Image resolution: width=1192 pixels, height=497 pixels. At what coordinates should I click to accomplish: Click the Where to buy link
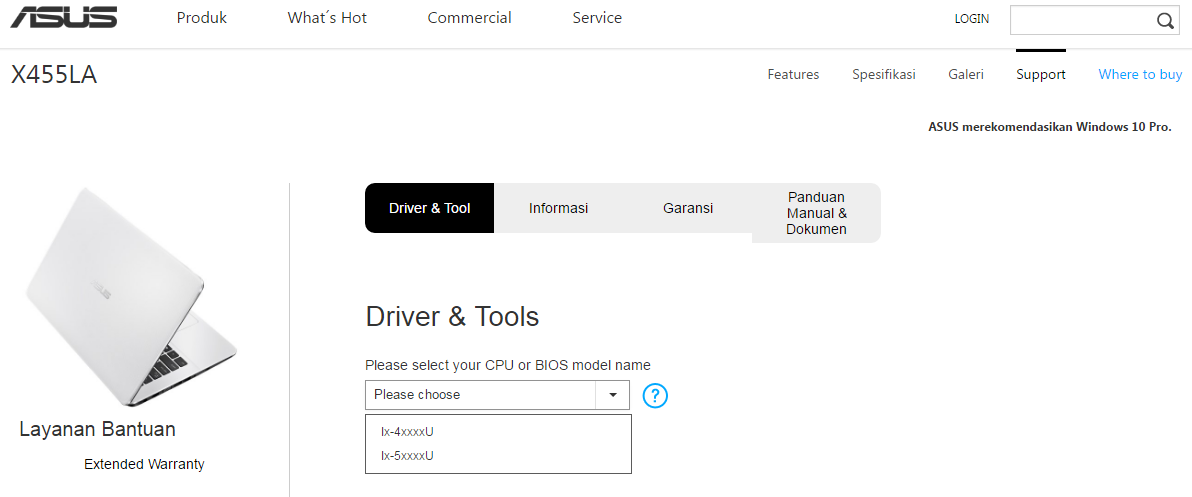1140,75
